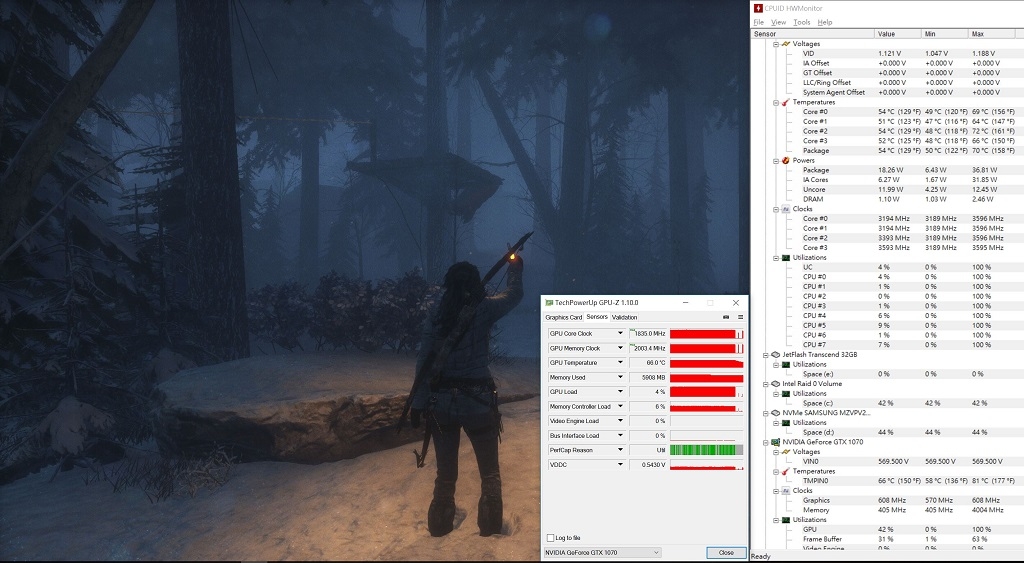Open the NVIDIA GeForce GTX 1070 selector combo

[x=602, y=553]
